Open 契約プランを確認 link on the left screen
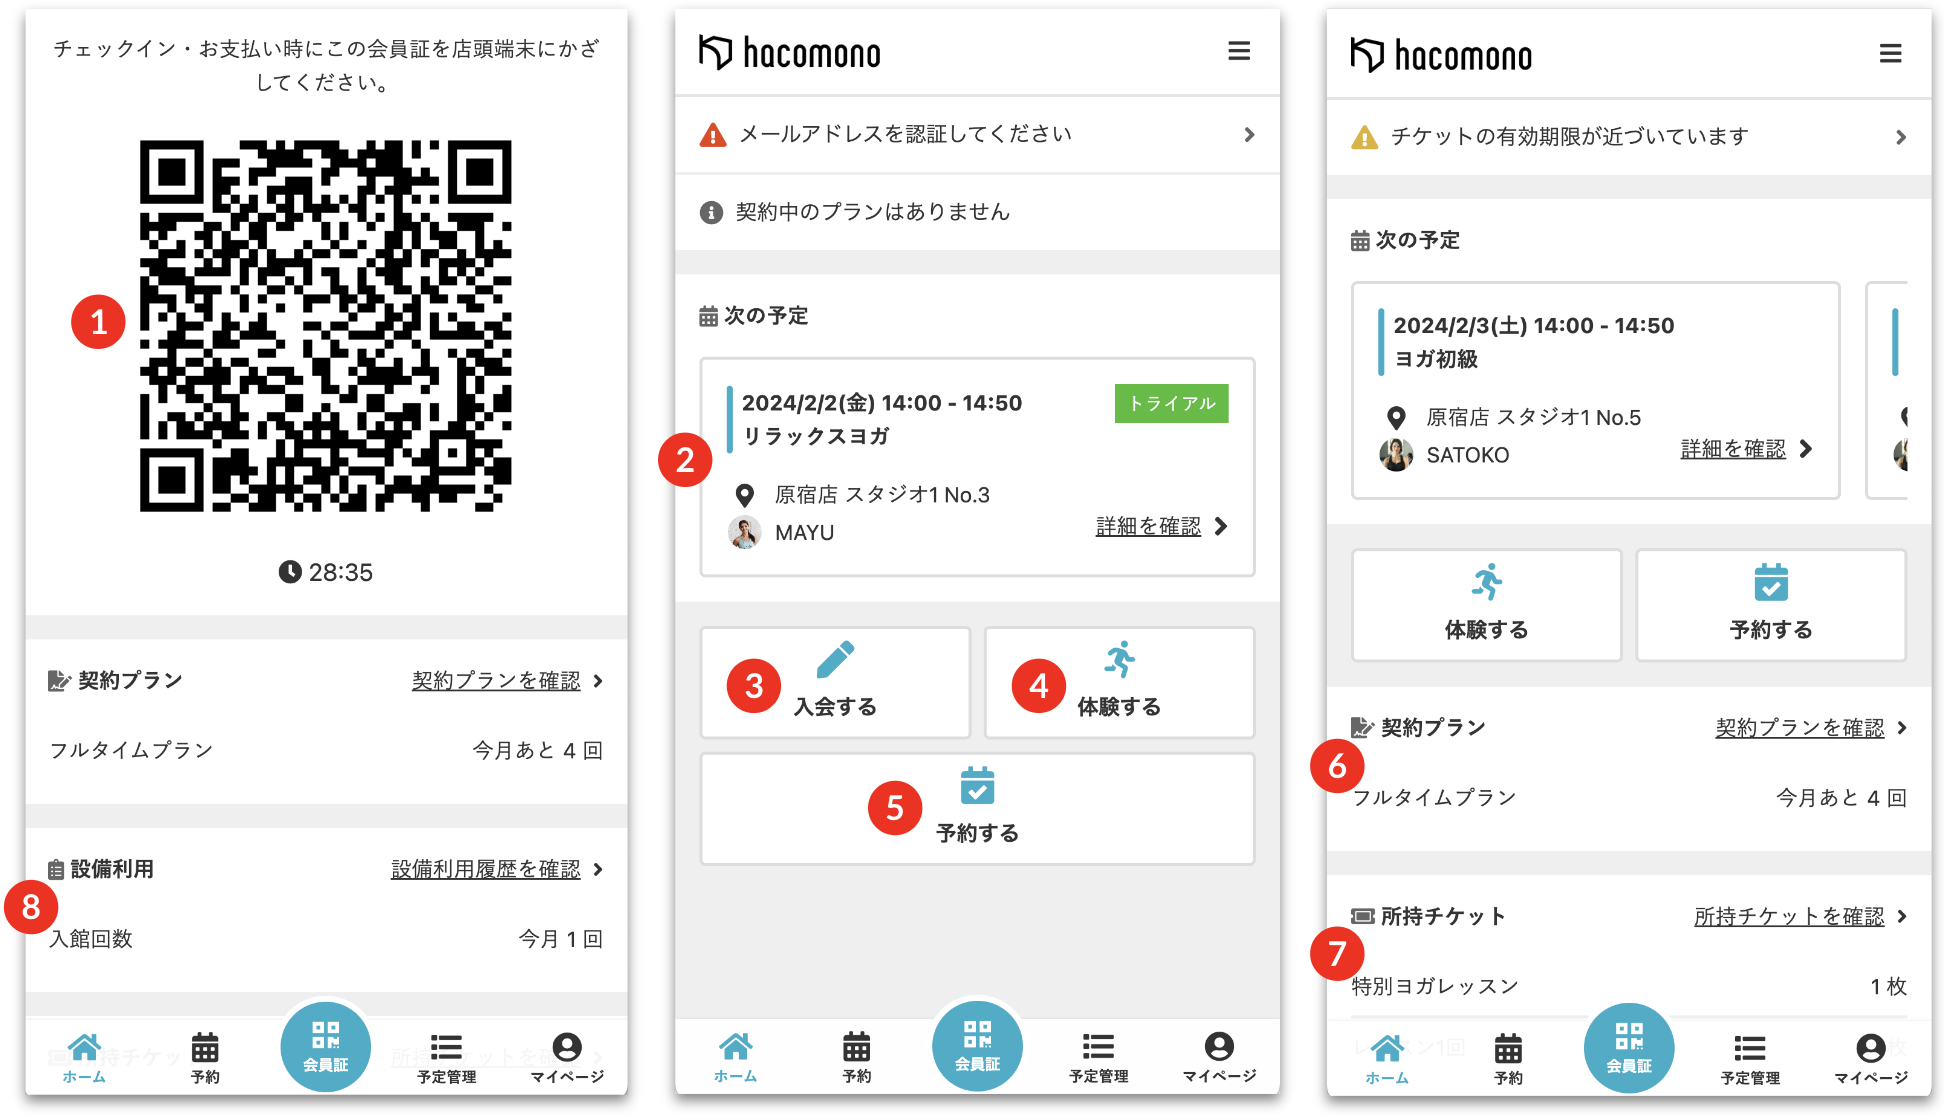The height and width of the screenshot is (1116, 1944). point(496,681)
